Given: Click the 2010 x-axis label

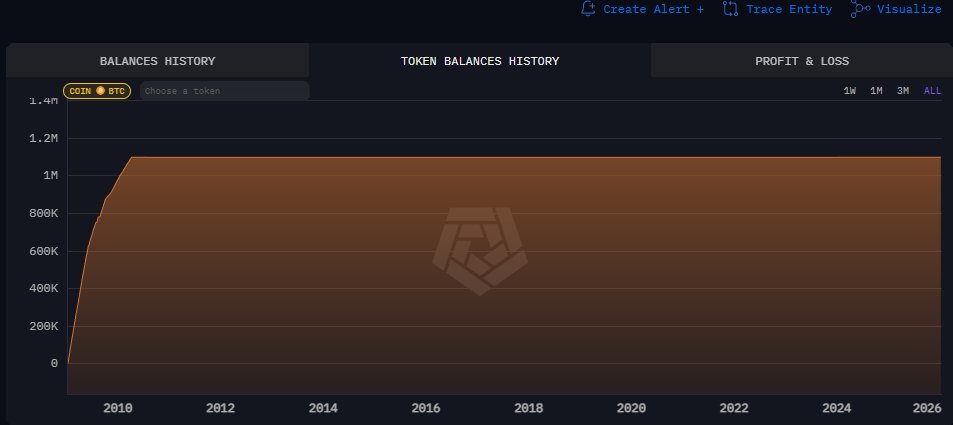Looking at the screenshot, I should point(118,408).
